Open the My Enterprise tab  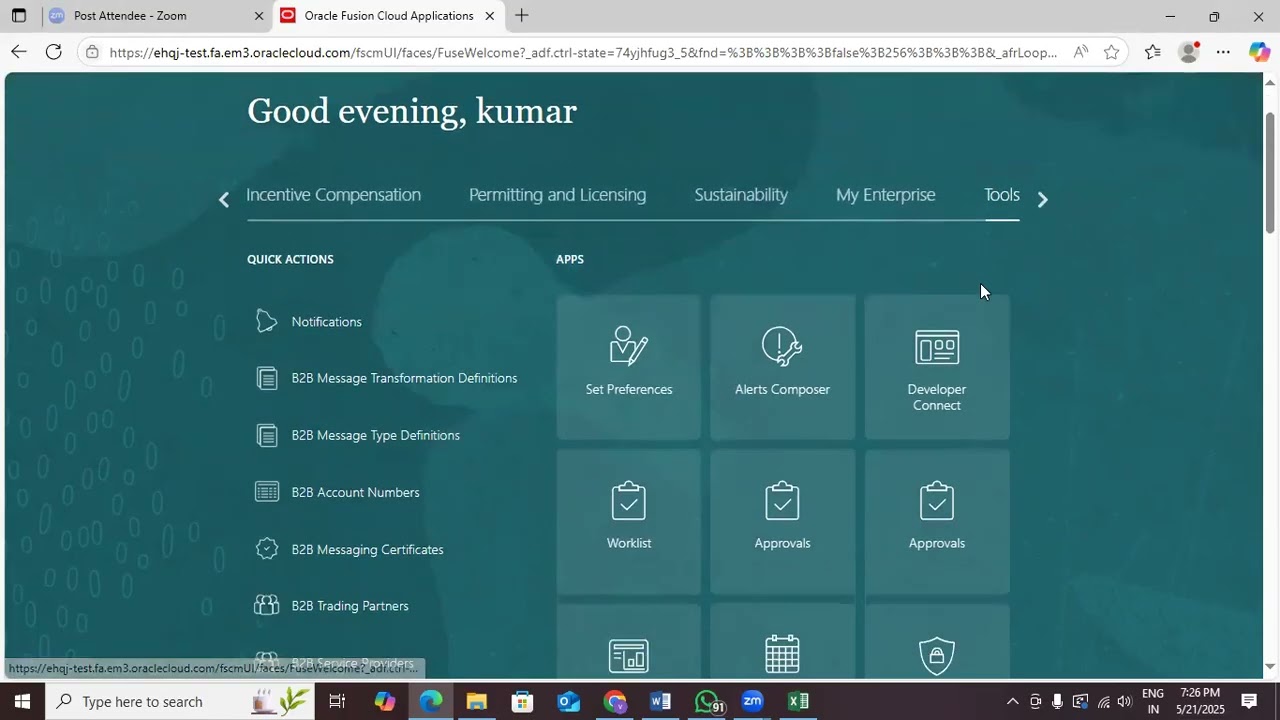[886, 195]
